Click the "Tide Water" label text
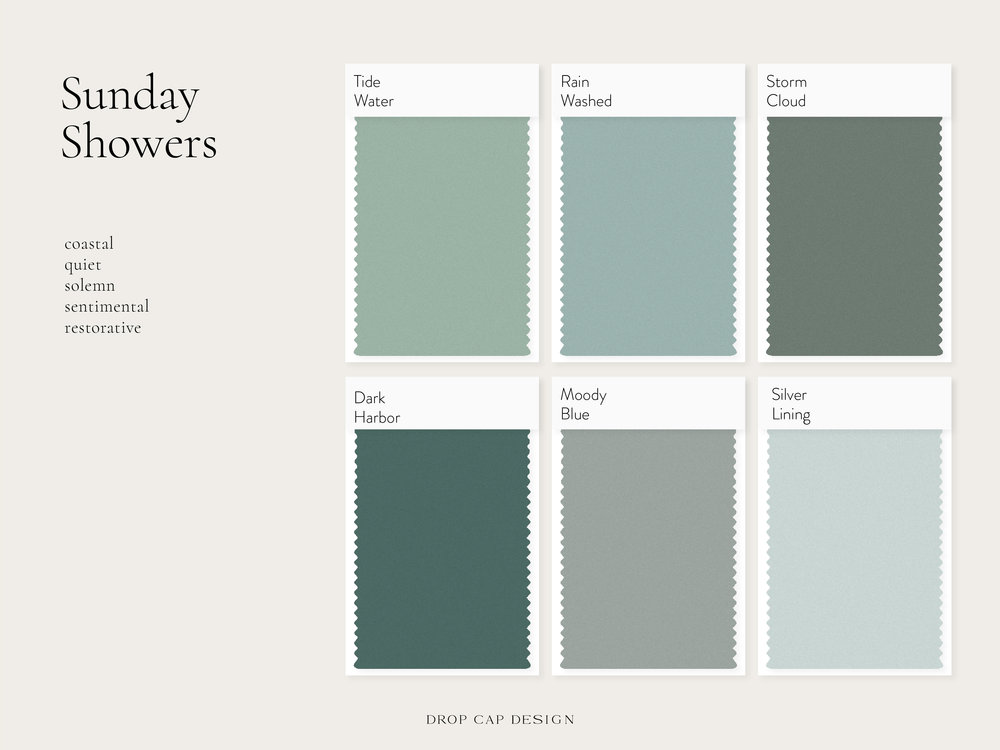 pyautogui.click(x=374, y=91)
